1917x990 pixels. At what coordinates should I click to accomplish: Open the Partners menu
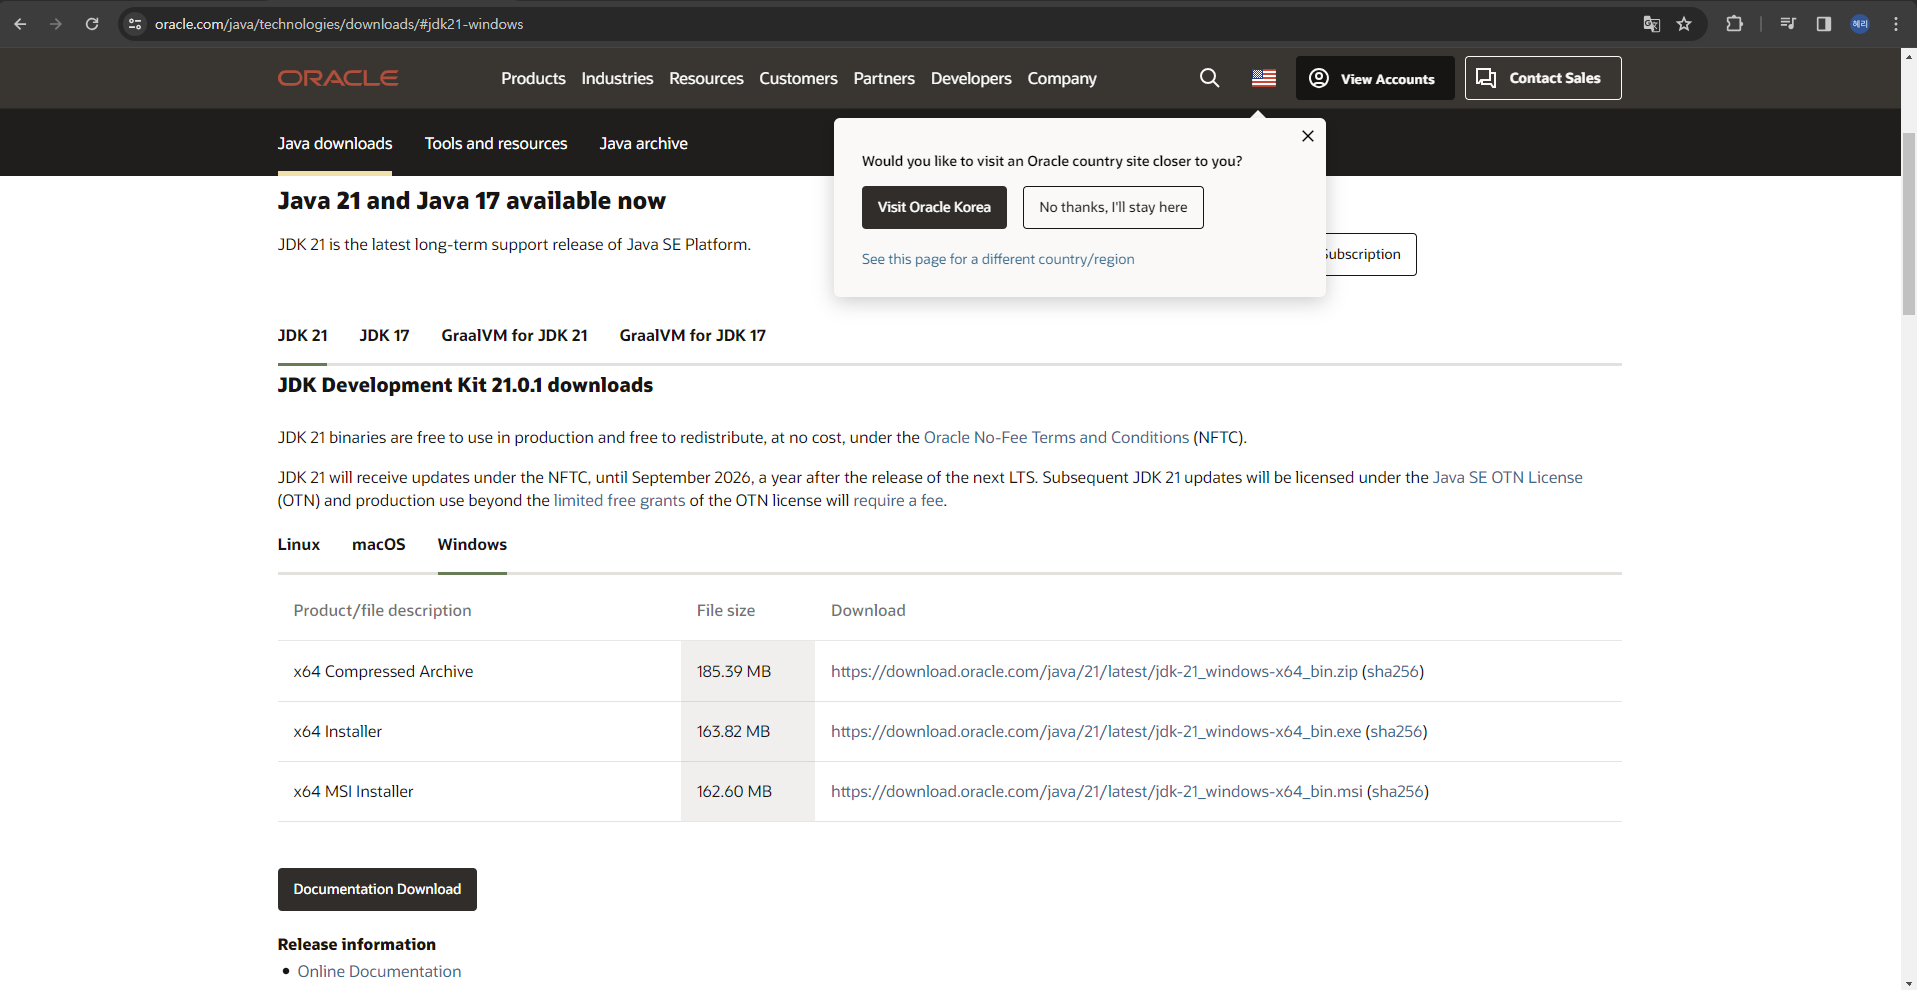[x=884, y=78]
